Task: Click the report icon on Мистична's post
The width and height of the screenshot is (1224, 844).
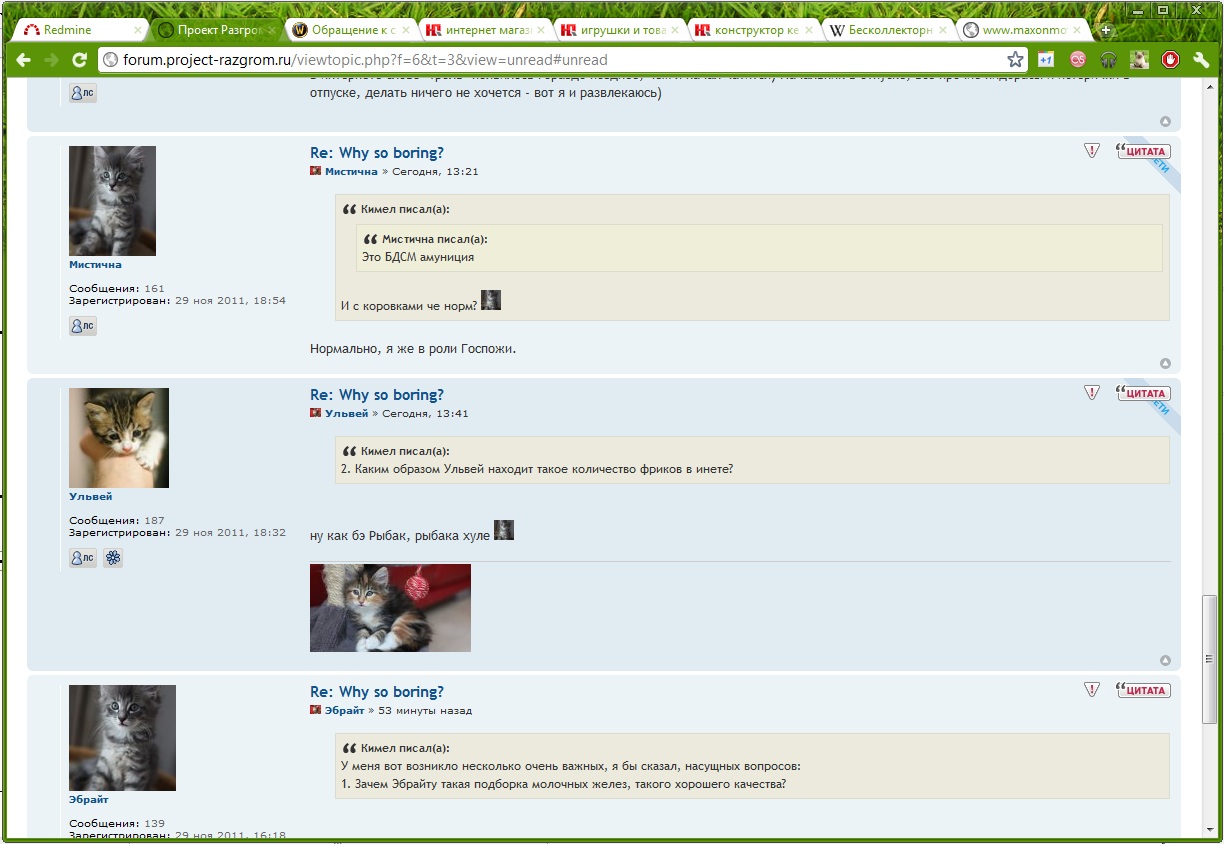Action: click(1092, 151)
